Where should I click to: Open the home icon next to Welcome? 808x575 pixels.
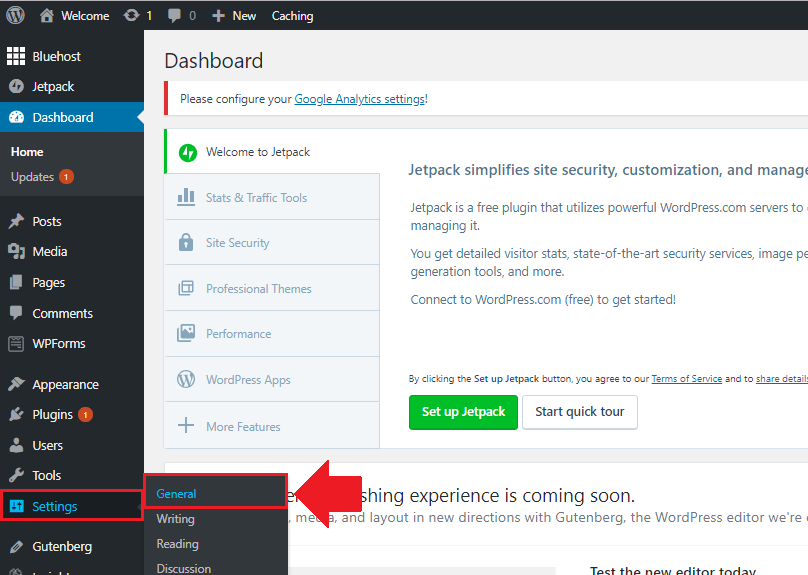click(47, 15)
